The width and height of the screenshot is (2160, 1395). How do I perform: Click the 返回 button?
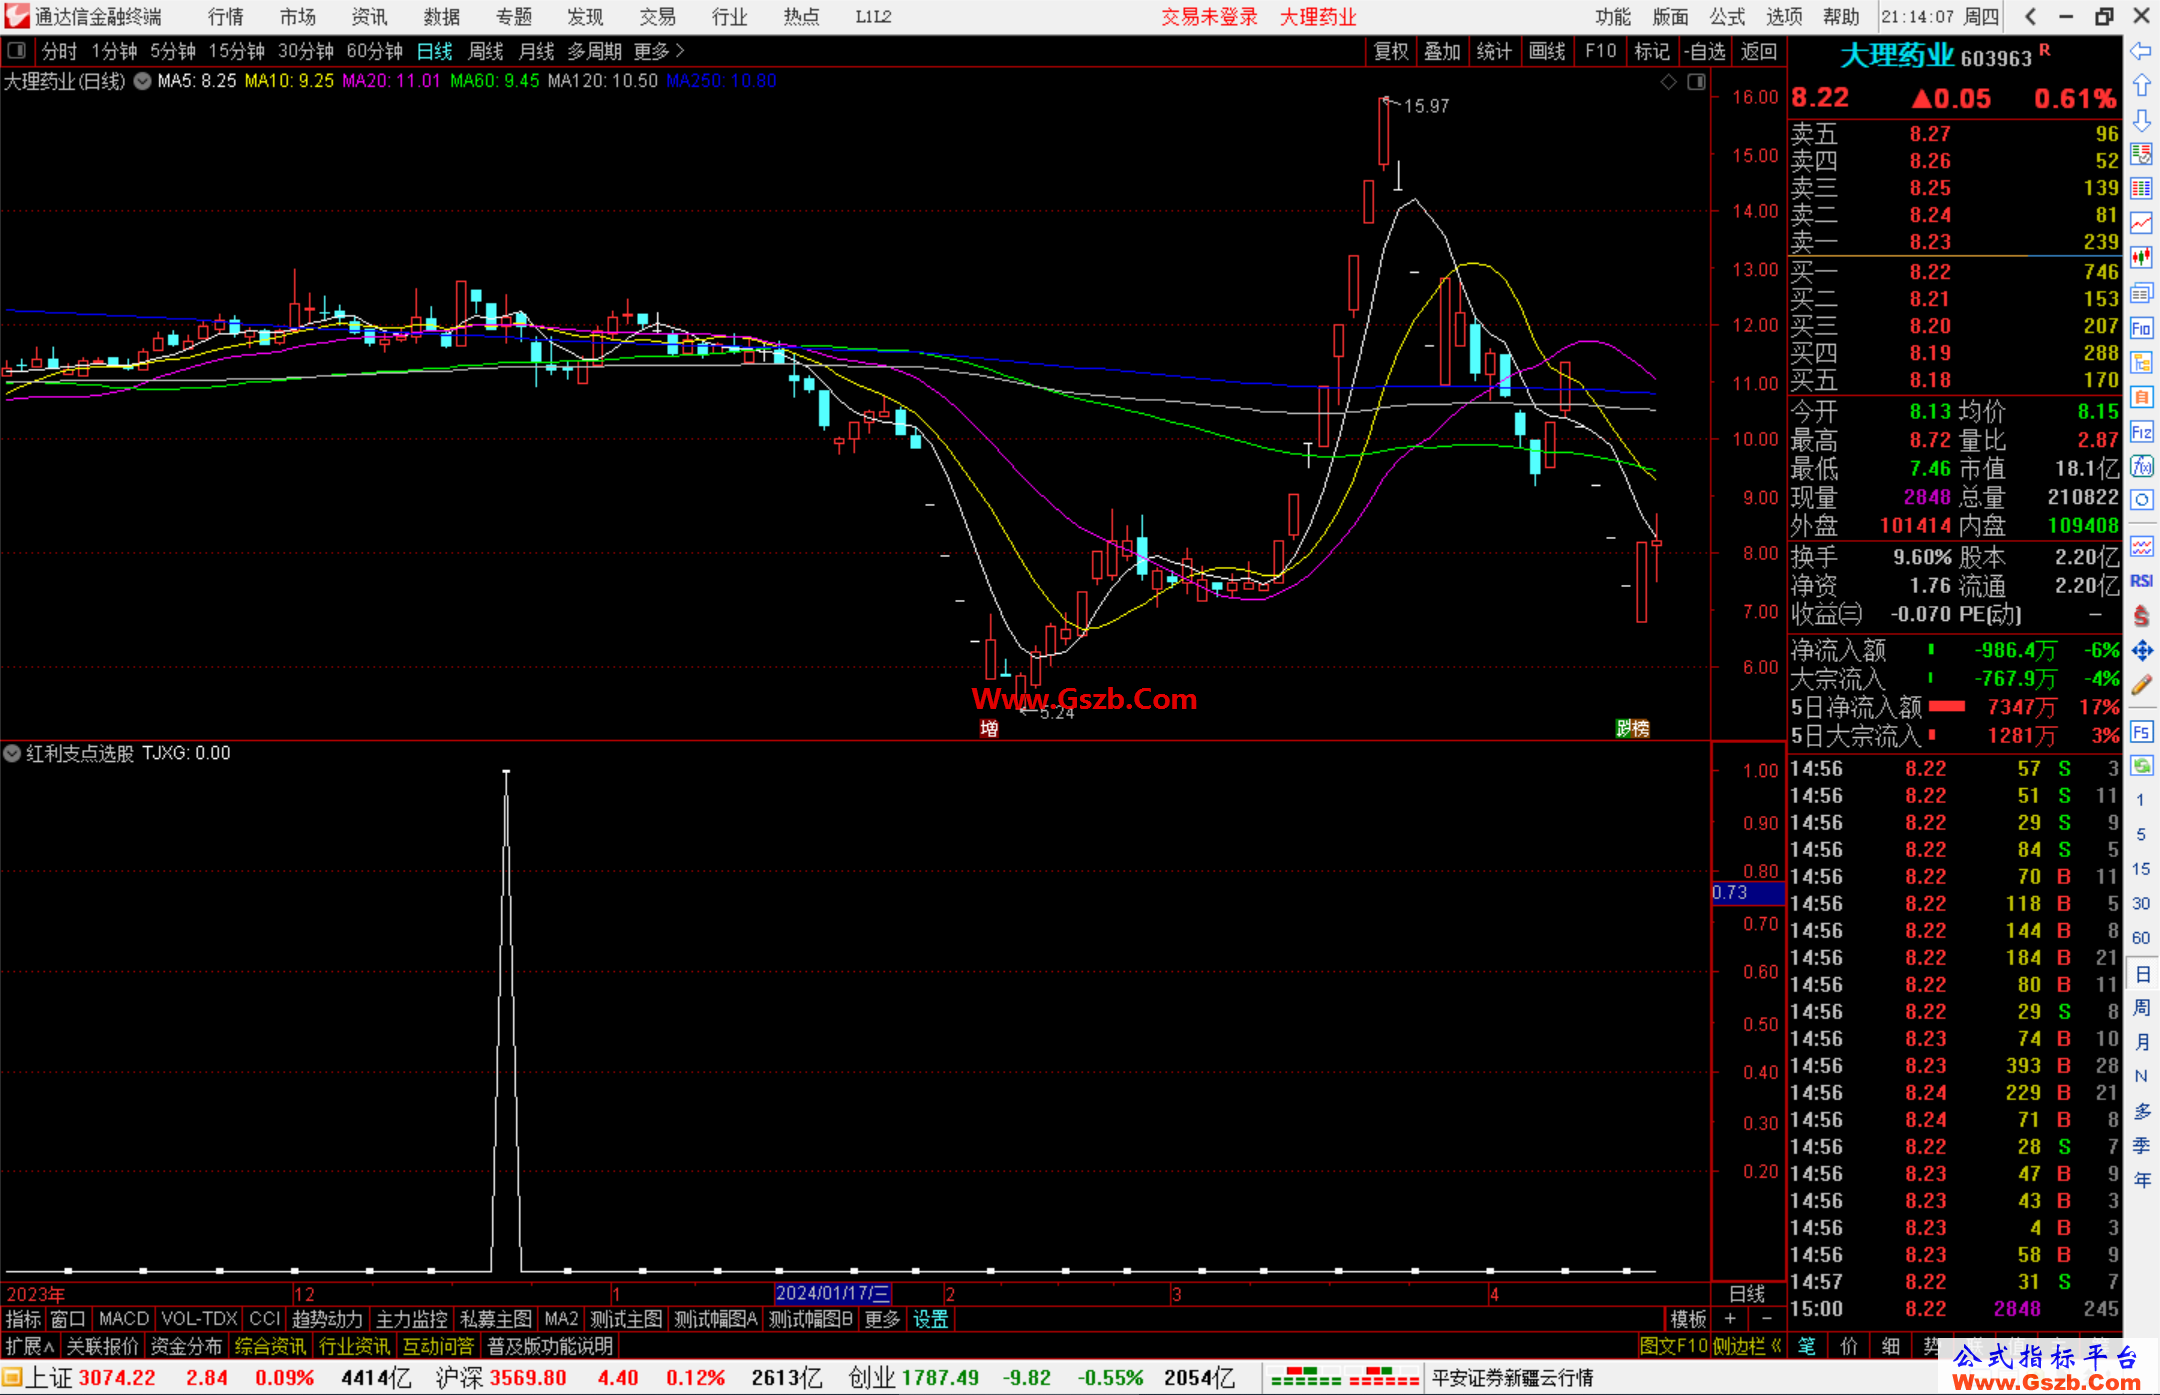[1759, 51]
